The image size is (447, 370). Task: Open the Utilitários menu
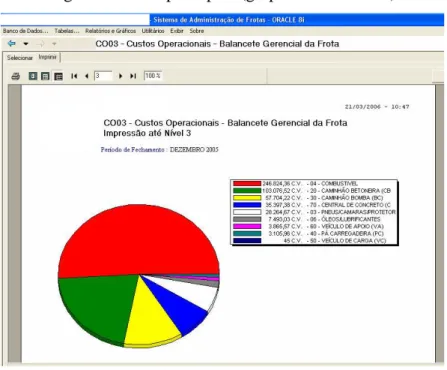coord(153,31)
